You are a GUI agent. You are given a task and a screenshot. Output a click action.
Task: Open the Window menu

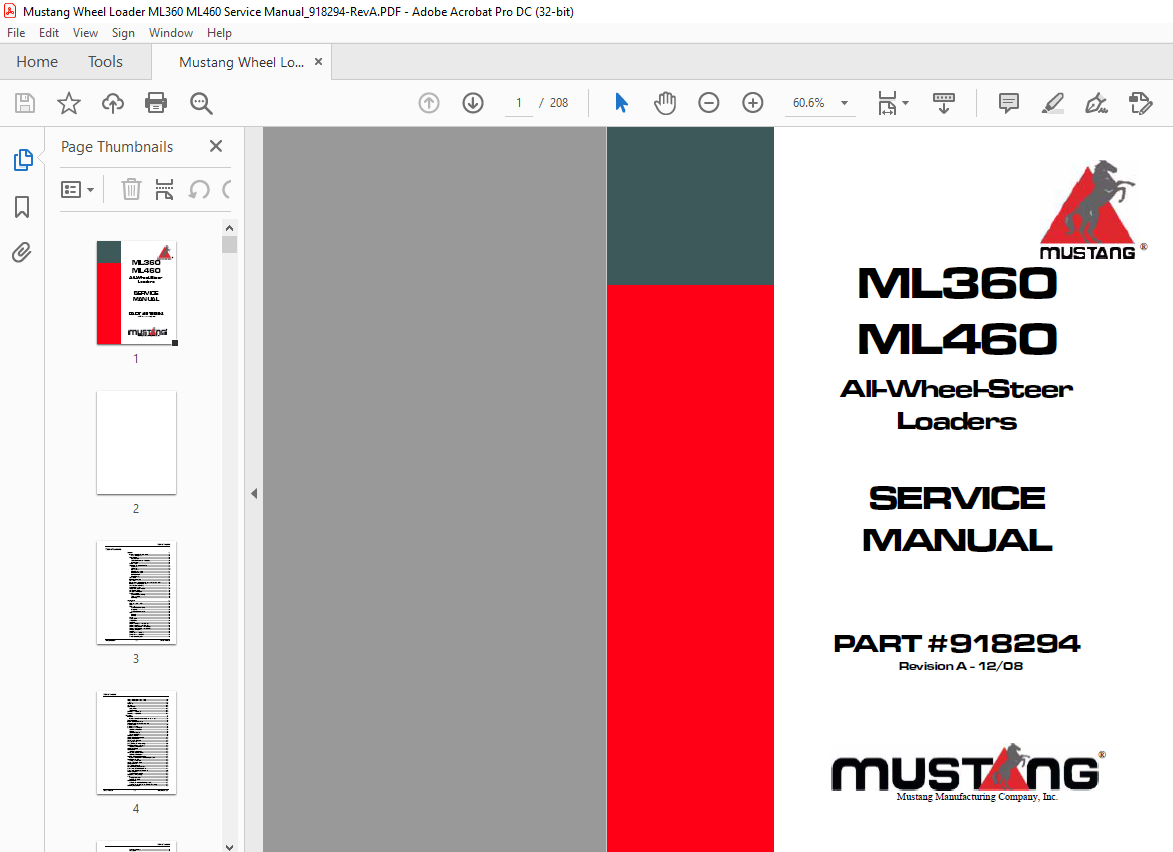coord(171,33)
